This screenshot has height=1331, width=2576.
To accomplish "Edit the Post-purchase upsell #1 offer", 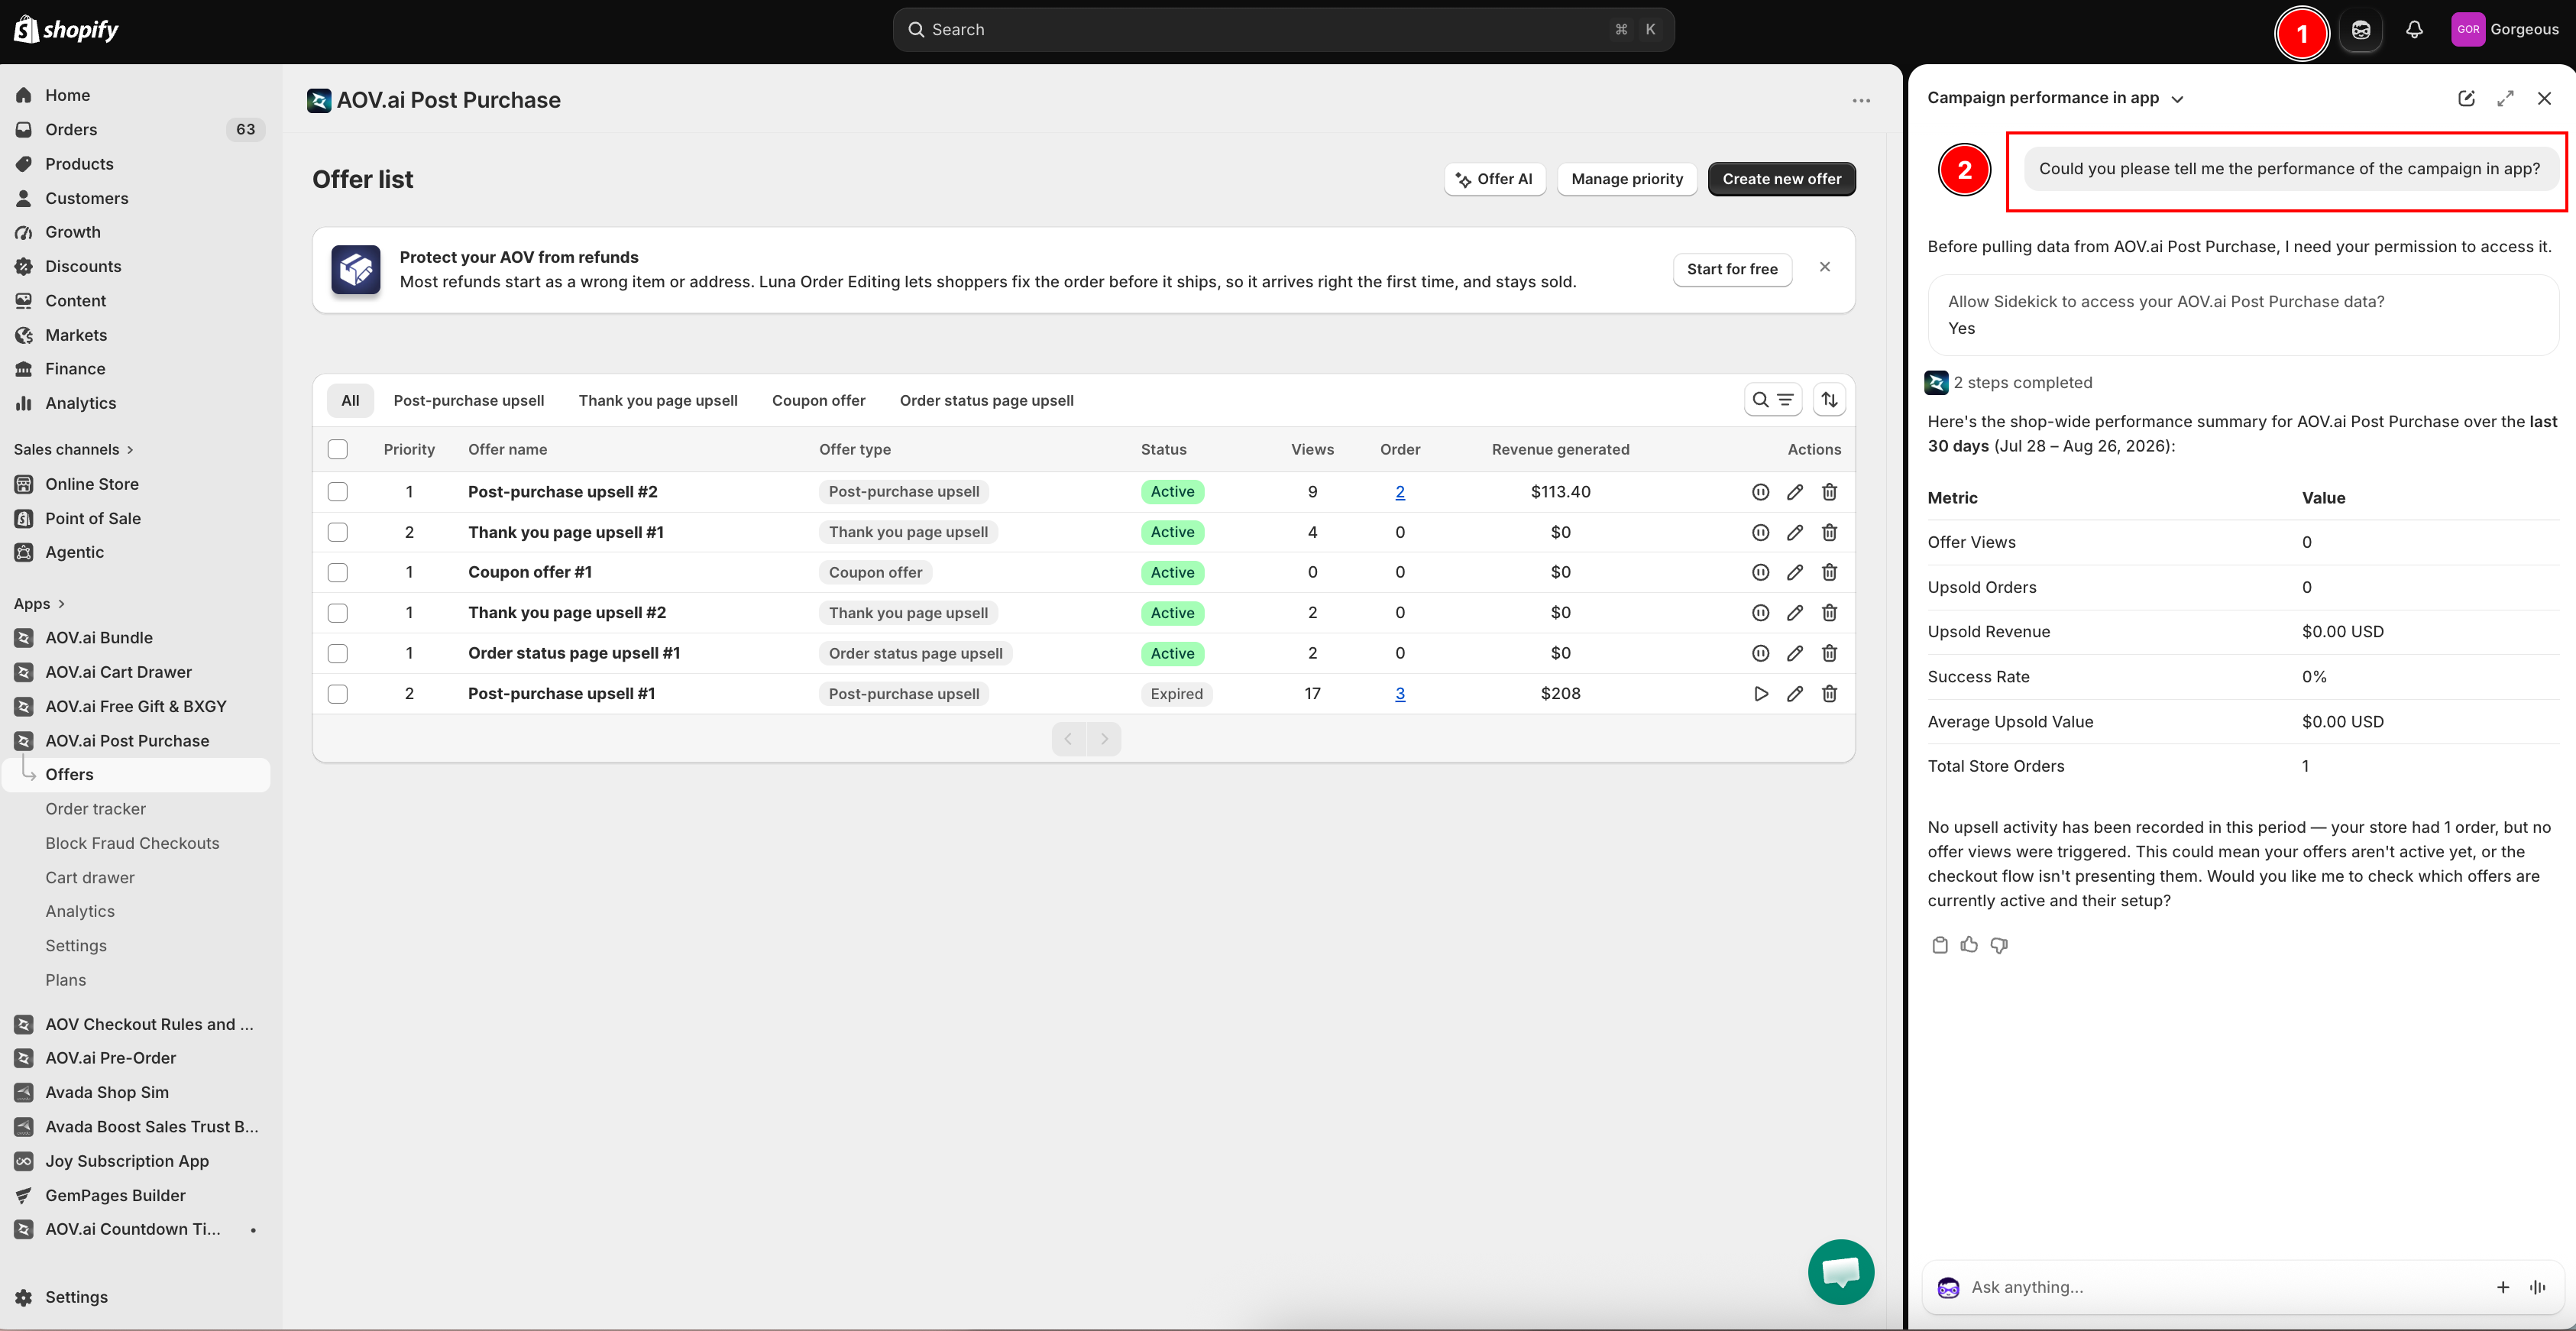I will (x=1795, y=694).
